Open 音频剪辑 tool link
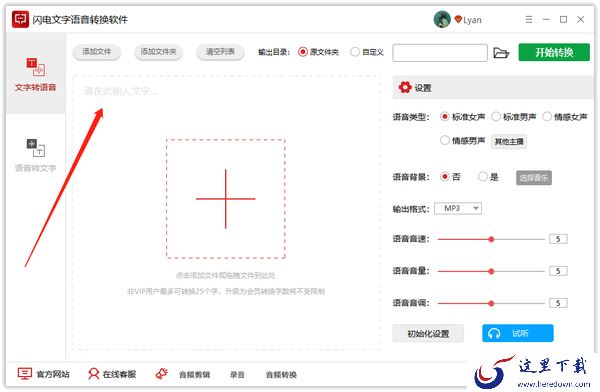This screenshot has width=600, height=392. (x=194, y=375)
